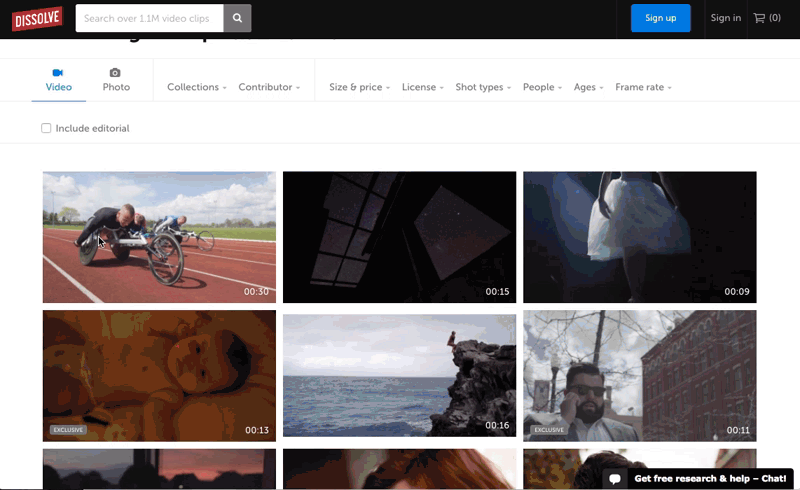Open the man on phone clip
Image resolution: width=800 pixels, height=490 pixels.
640,376
